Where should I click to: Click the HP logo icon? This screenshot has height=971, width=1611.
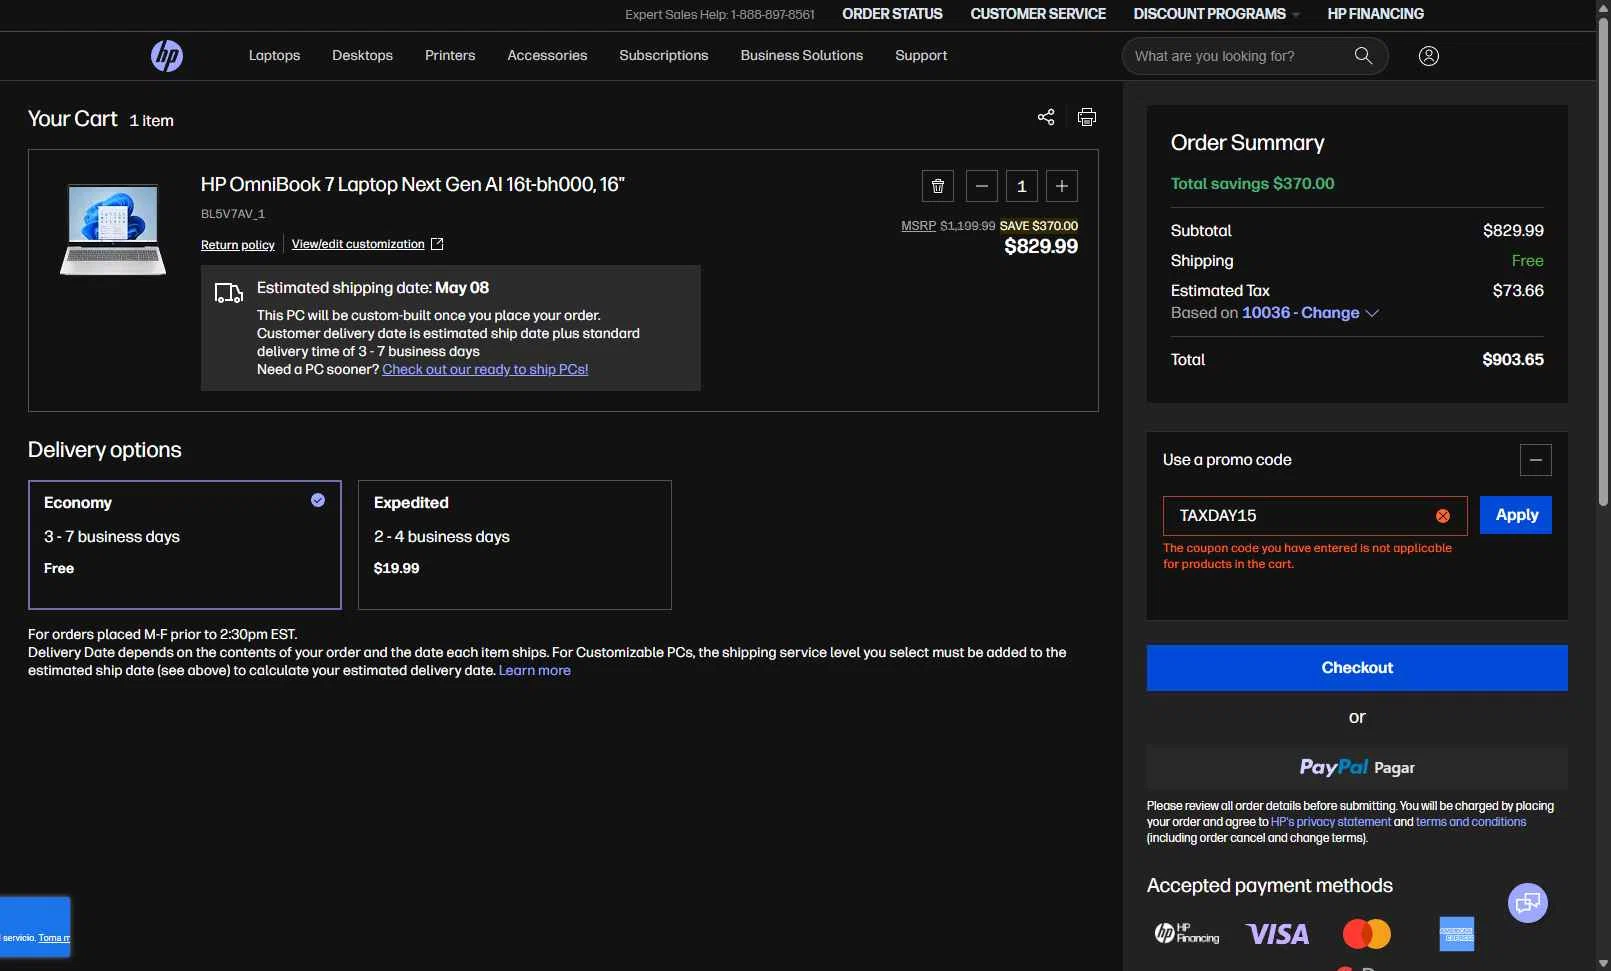click(167, 56)
